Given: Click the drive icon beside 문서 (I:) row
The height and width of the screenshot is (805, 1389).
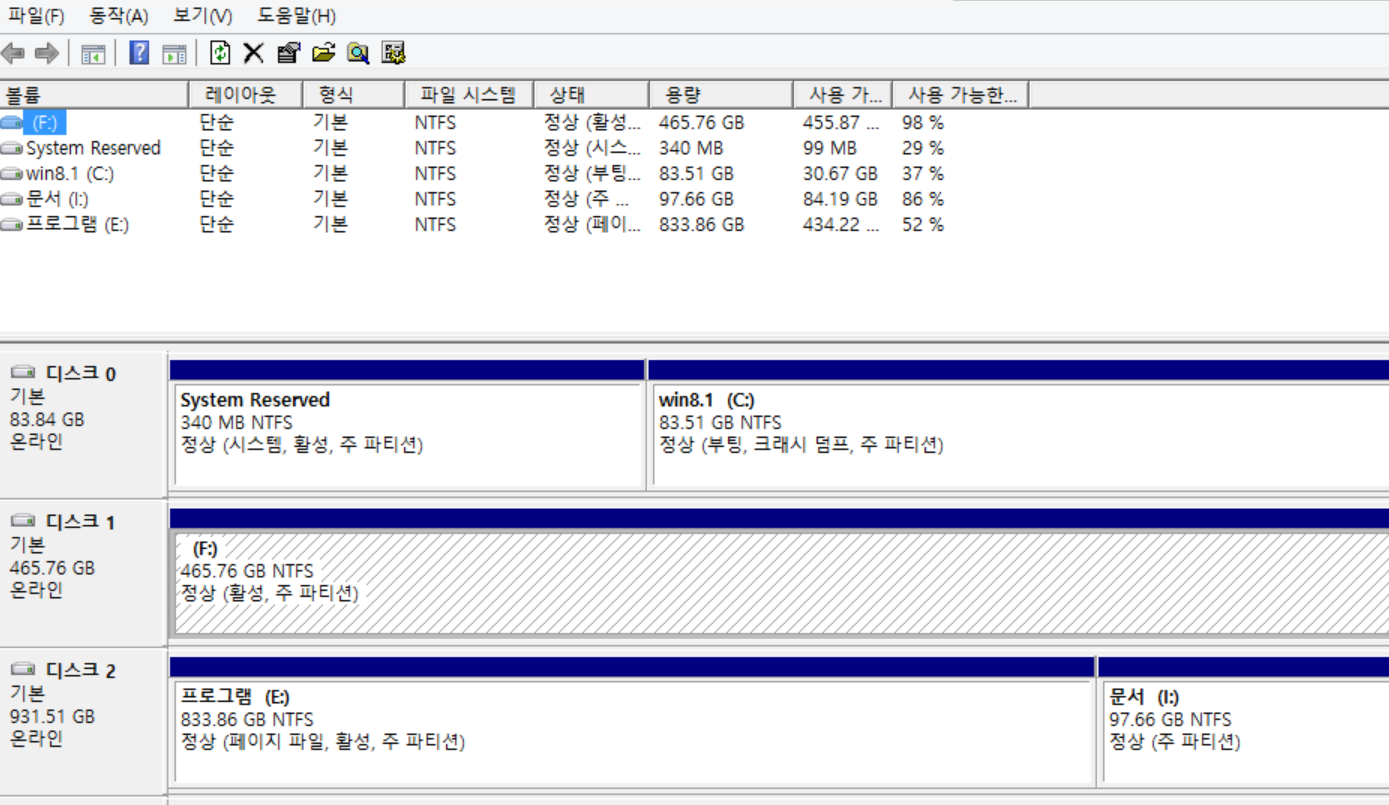Looking at the screenshot, I should tap(12, 199).
